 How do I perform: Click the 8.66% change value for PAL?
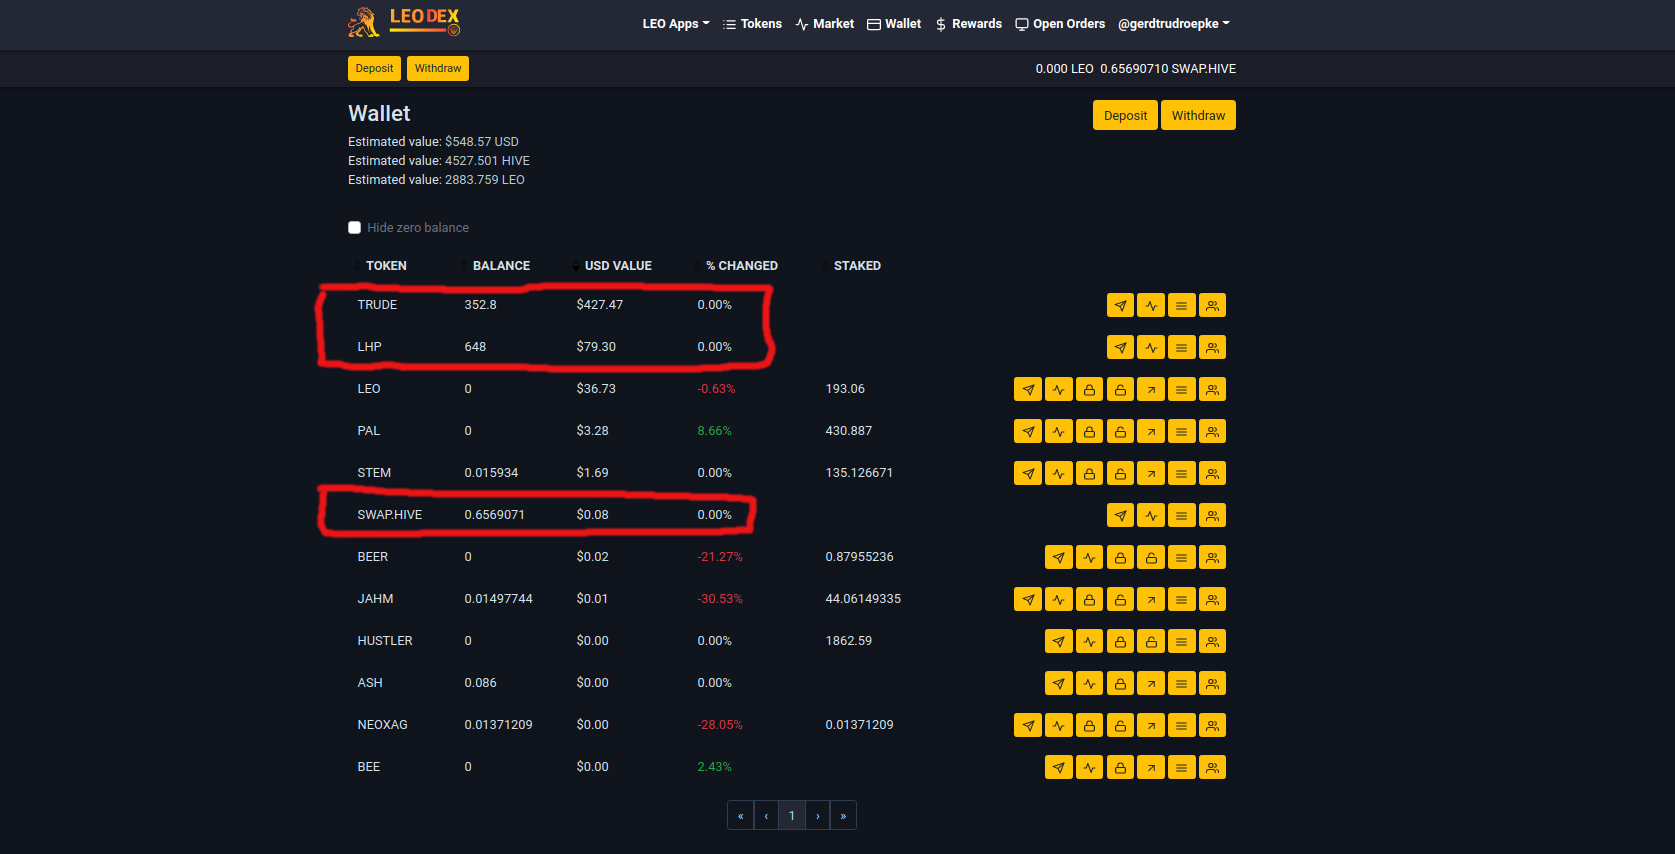click(714, 431)
